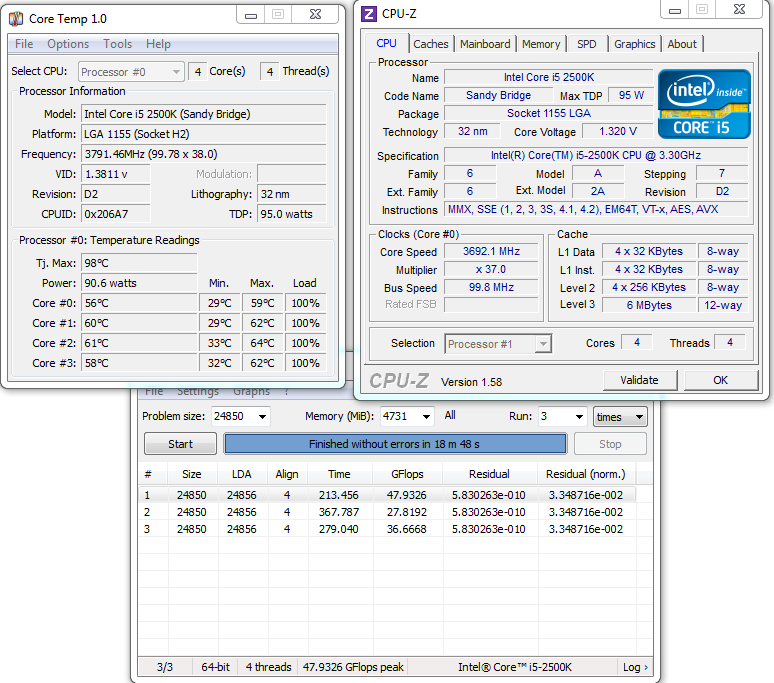Click the Tj. Max value 98°C
Viewport: 774px width, 683px height.
tap(139, 263)
